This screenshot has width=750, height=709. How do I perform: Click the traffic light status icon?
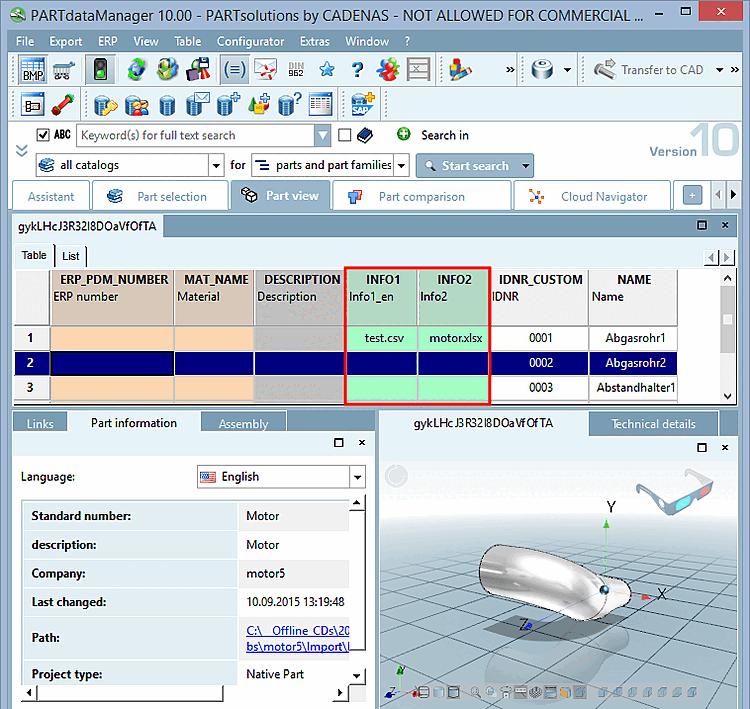tap(100, 70)
